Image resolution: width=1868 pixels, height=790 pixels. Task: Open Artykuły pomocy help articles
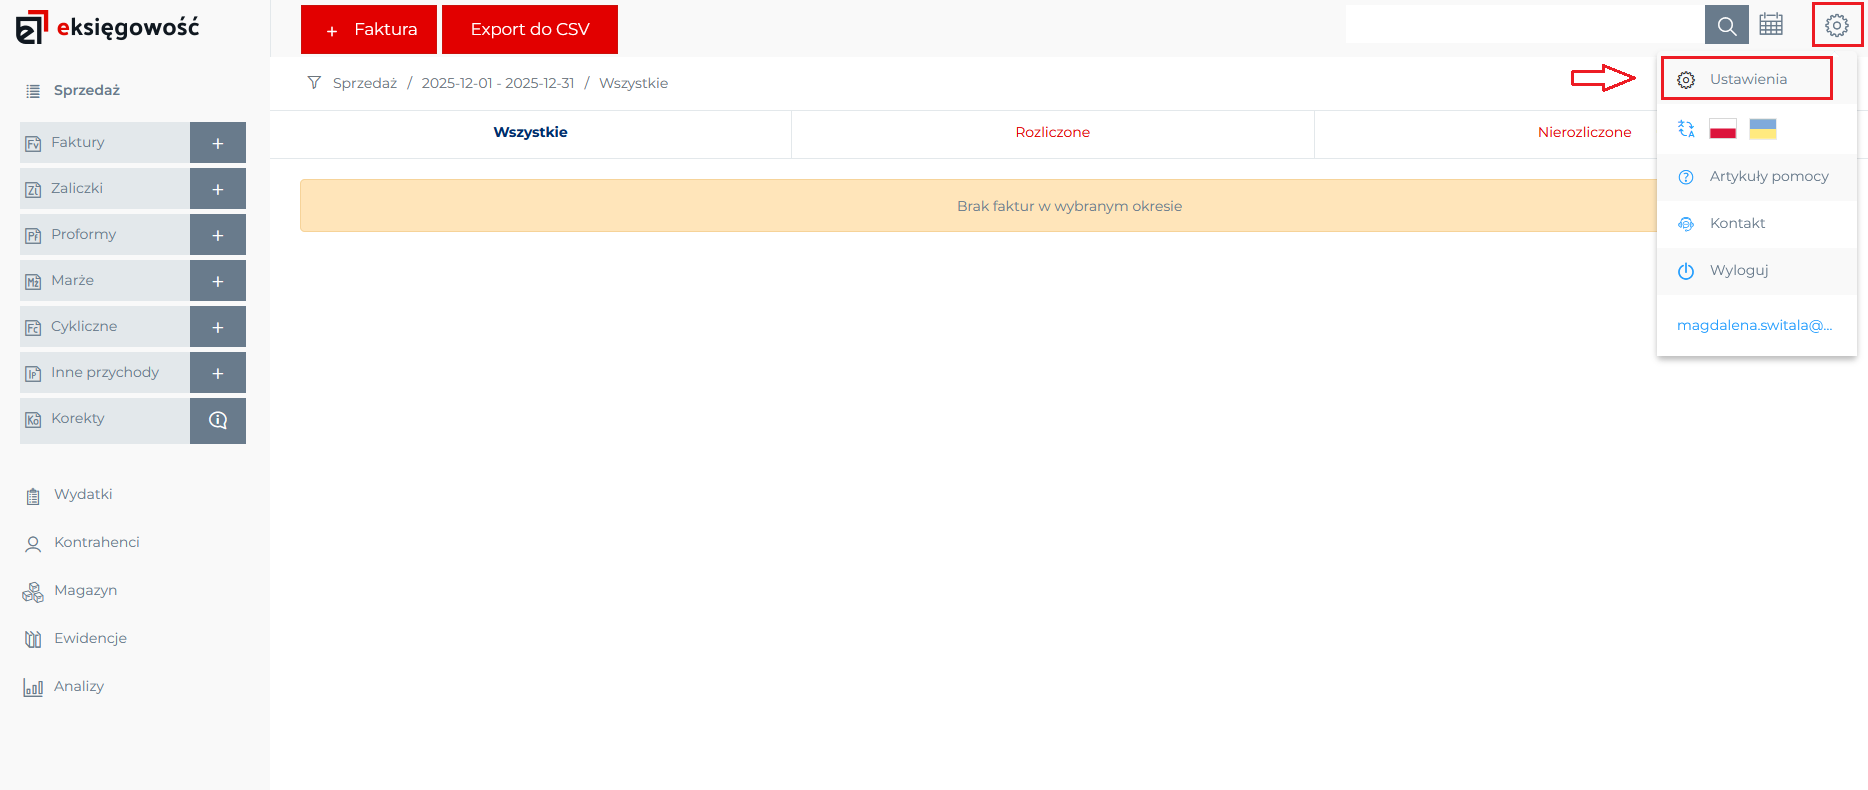click(1768, 177)
